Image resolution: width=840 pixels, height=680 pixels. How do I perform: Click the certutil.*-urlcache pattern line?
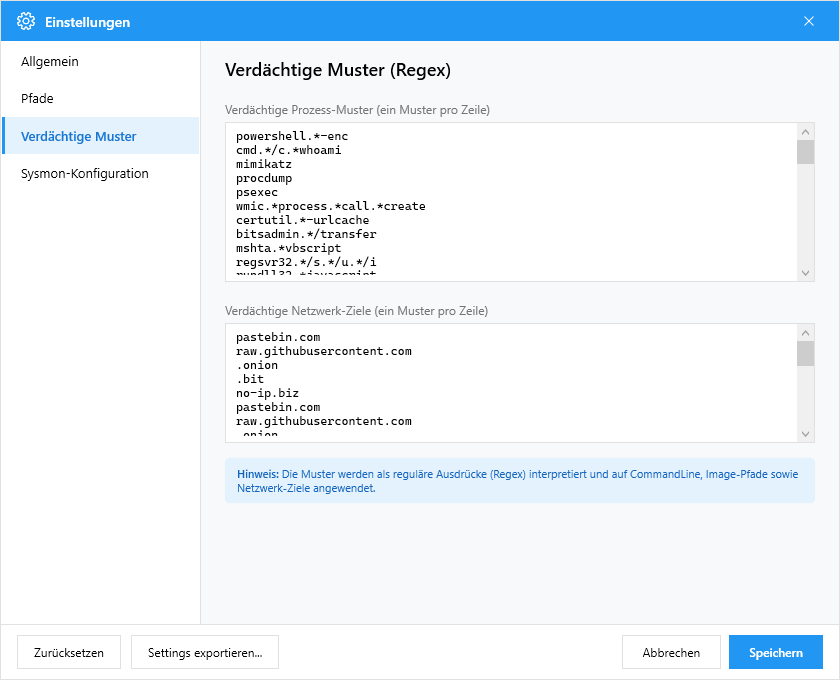click(302, 220)
